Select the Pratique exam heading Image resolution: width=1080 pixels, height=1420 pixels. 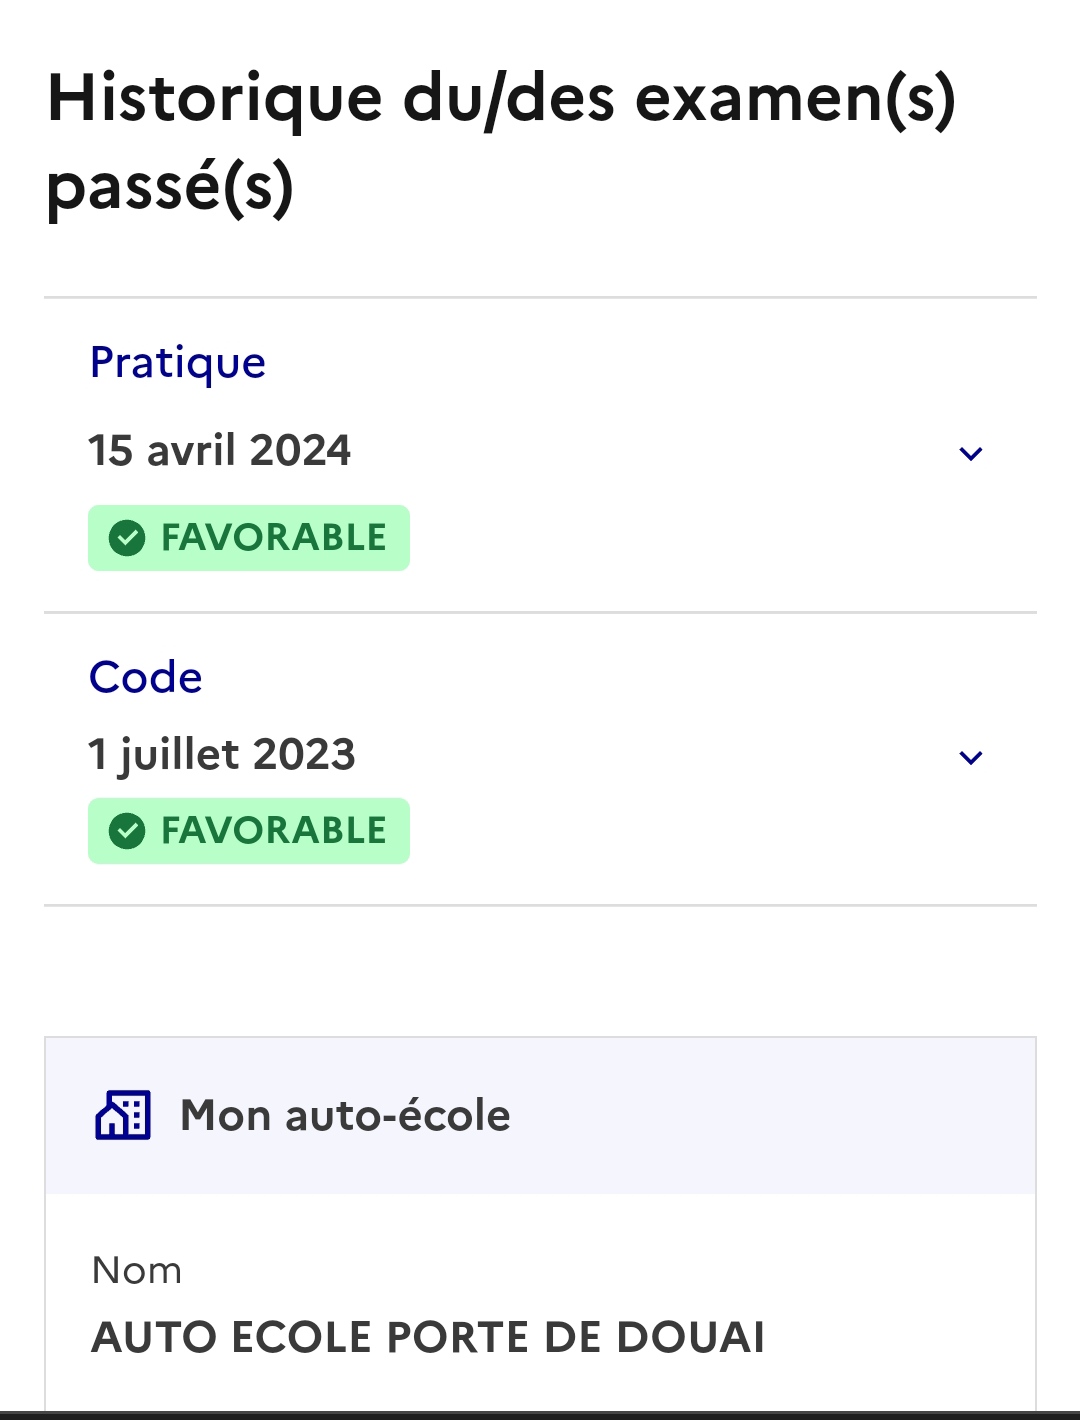[178, 363]
